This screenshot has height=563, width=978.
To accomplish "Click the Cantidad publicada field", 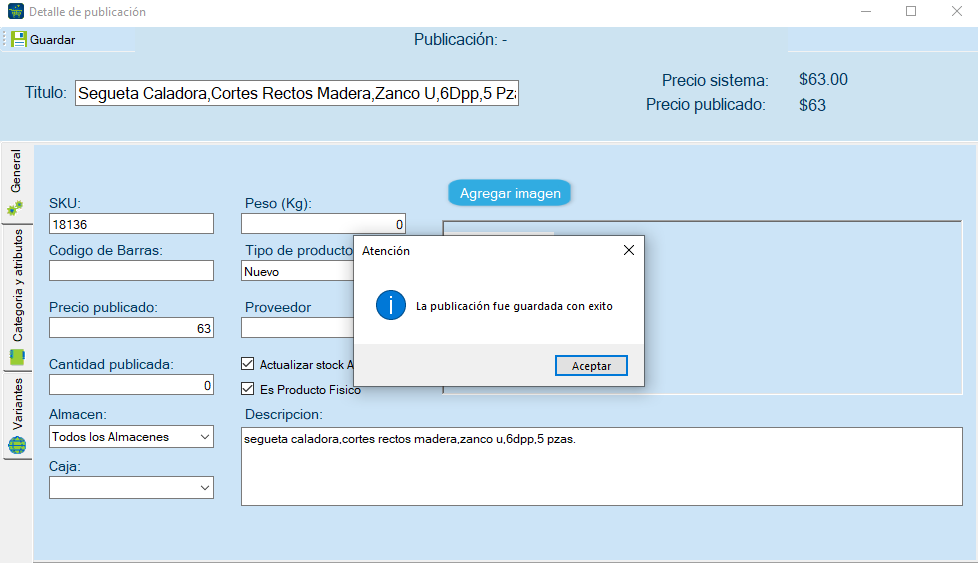I will click(131, 385).
